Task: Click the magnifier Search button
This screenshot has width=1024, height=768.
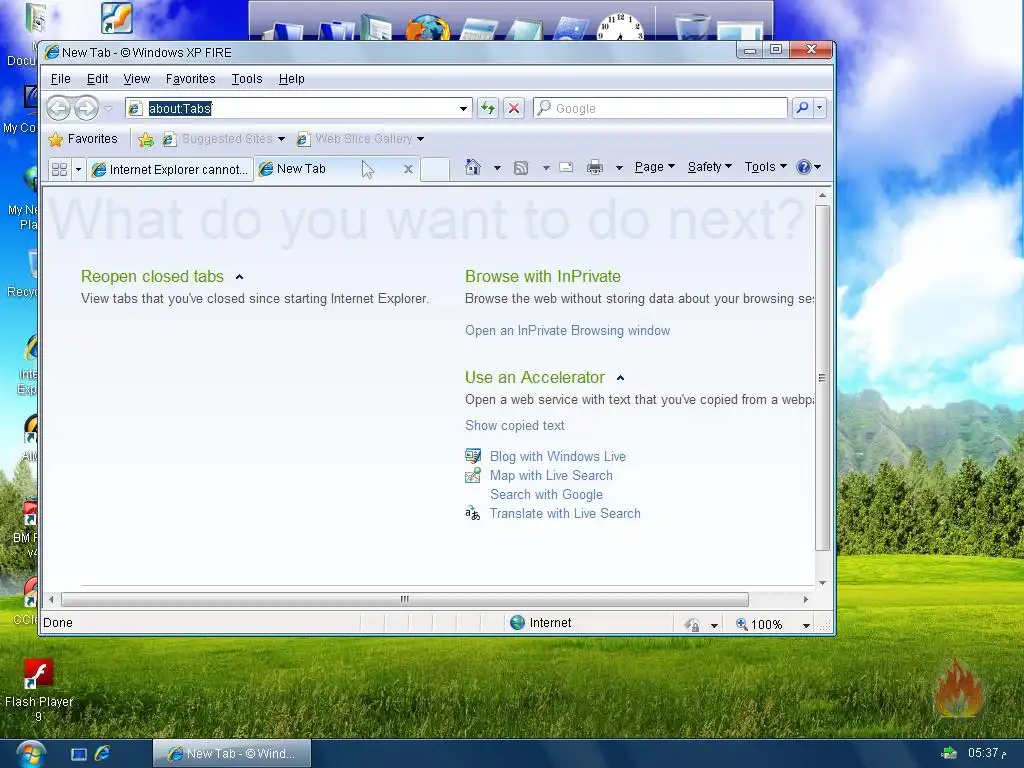Action: 802,108
